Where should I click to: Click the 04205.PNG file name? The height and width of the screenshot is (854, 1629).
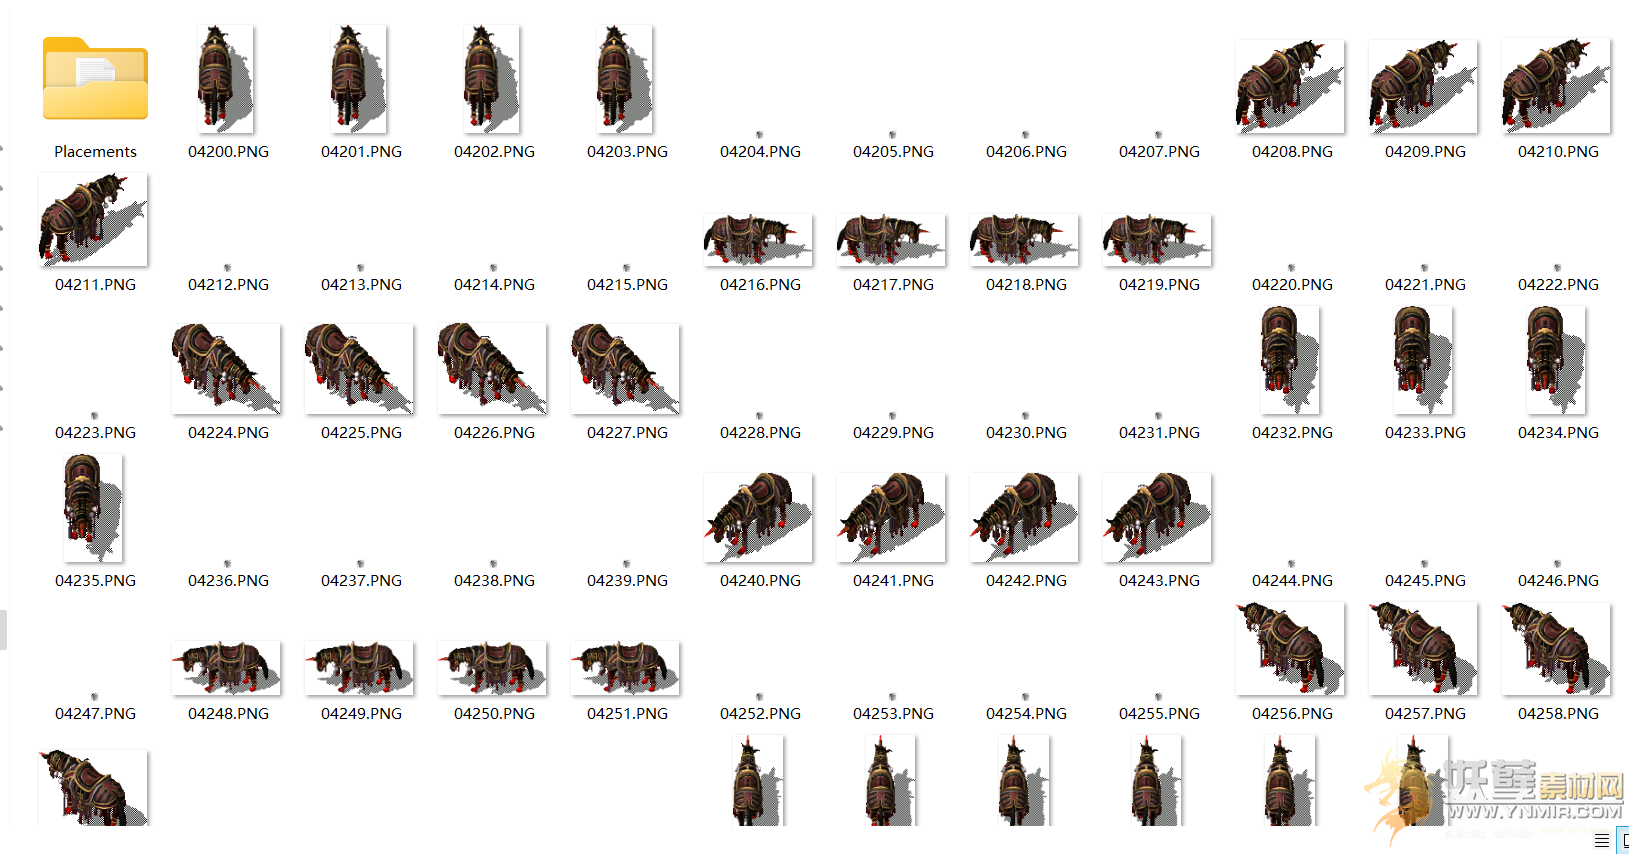893,152
